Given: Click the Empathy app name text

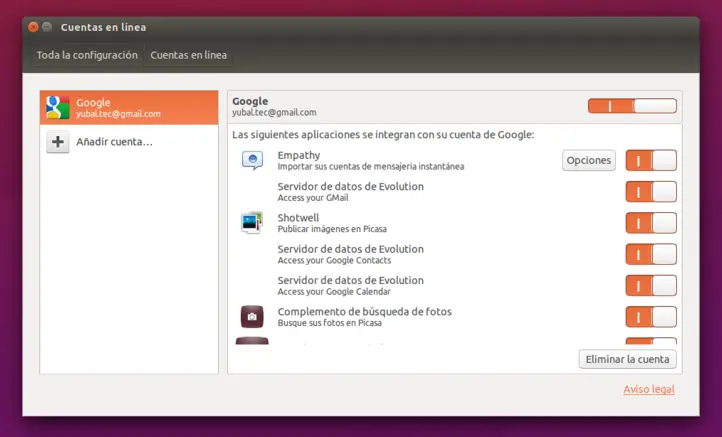Looking at the screenshot, I should (299, 155).
